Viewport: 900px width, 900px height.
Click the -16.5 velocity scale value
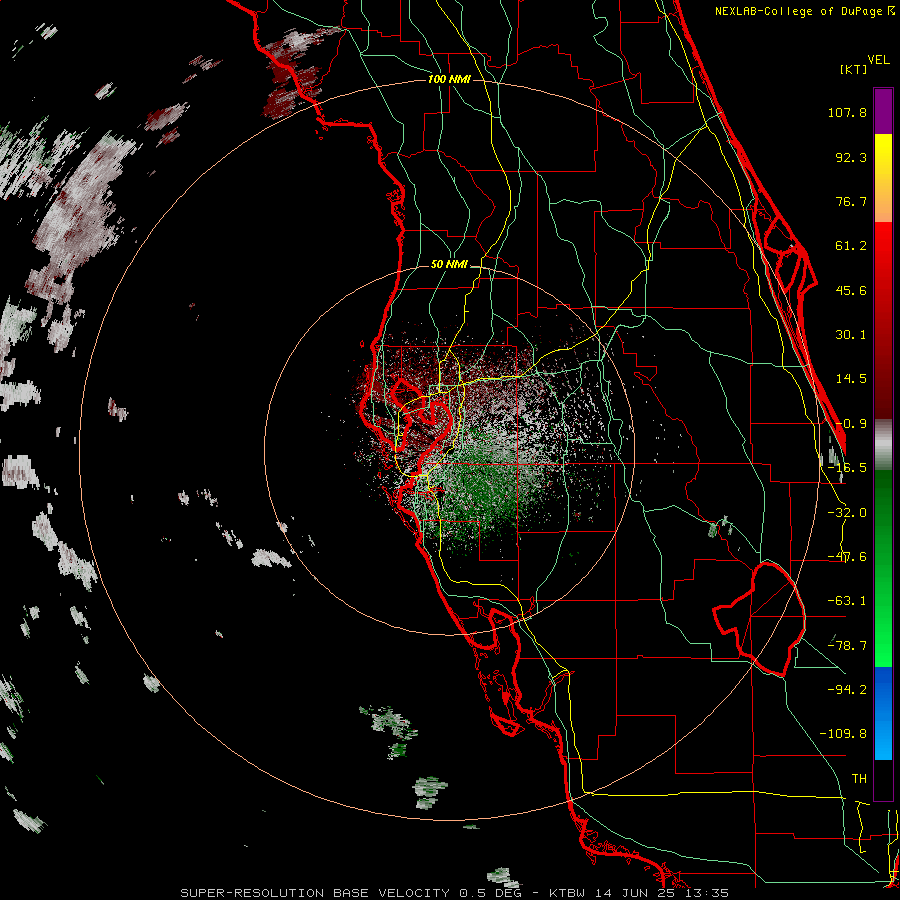[x=847, y=468]
